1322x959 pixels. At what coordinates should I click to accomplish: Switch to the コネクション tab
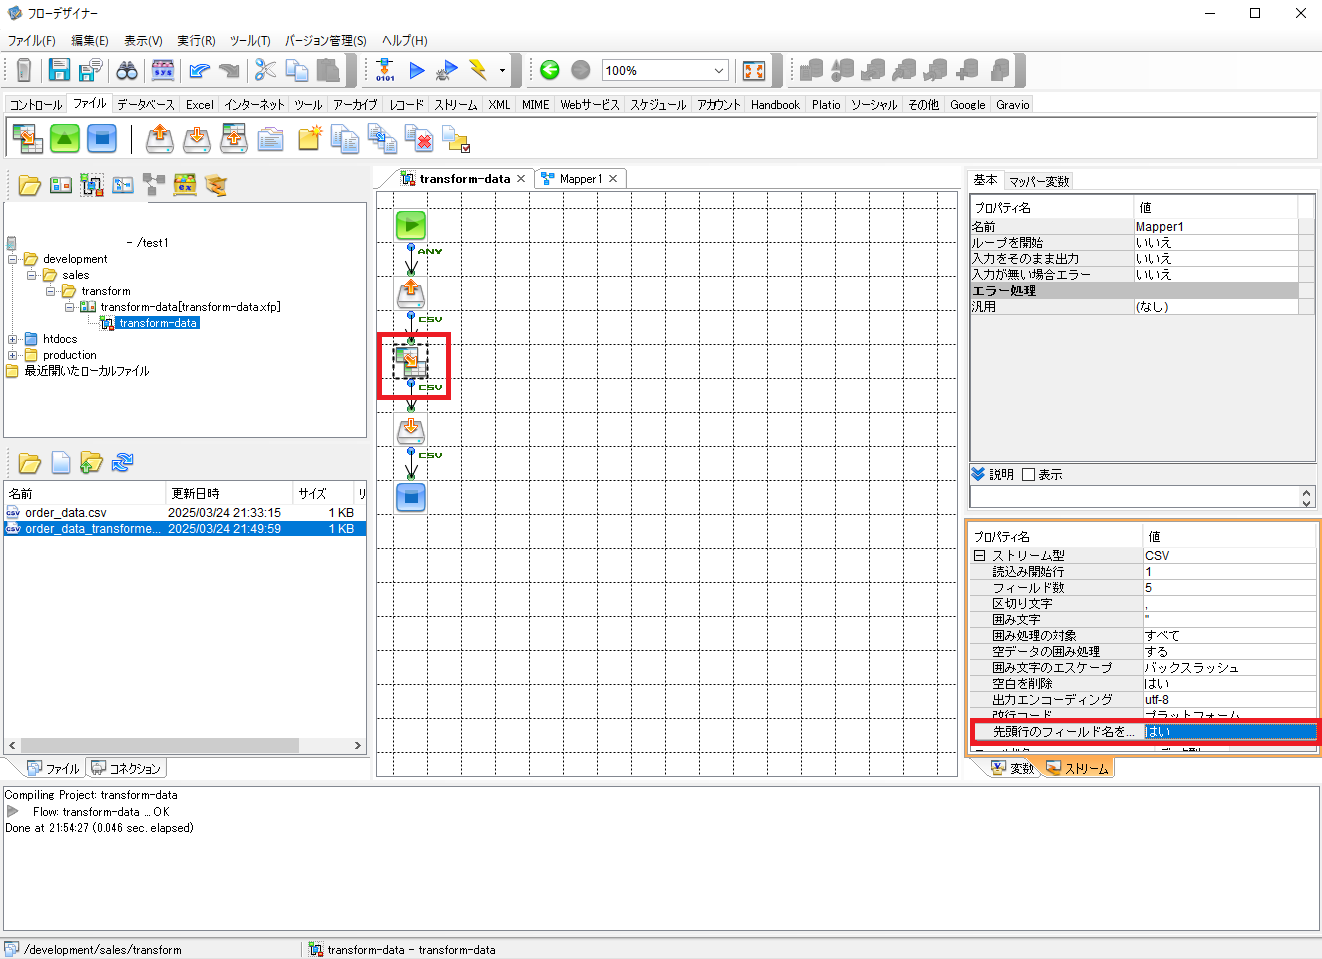click(127, 768)
